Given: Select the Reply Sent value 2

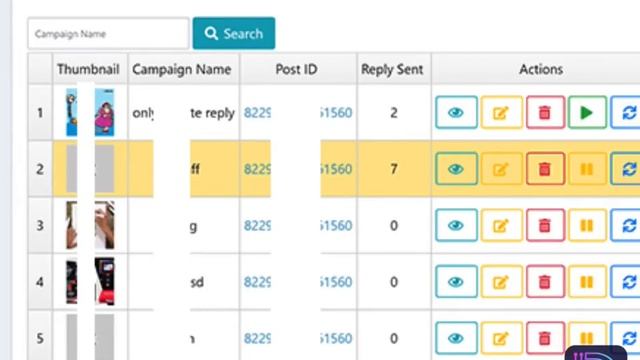Looking at the screenshot, I should [x=393, y=113].
